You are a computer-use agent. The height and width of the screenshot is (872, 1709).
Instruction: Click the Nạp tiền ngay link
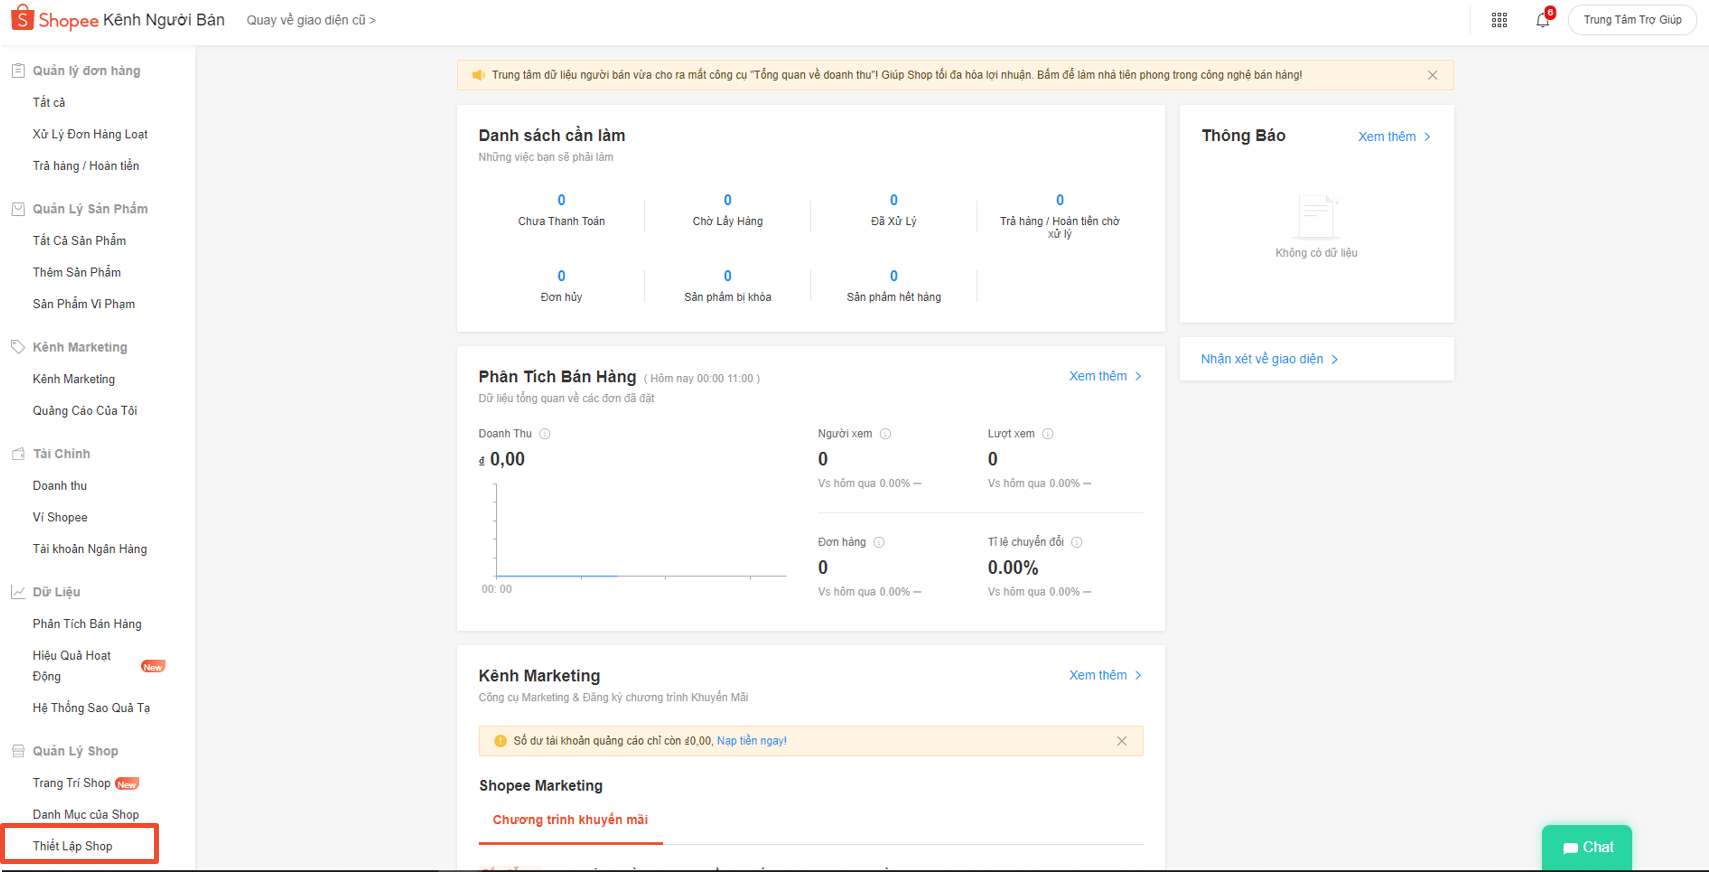pyautogui.click(x=751, y=741)
